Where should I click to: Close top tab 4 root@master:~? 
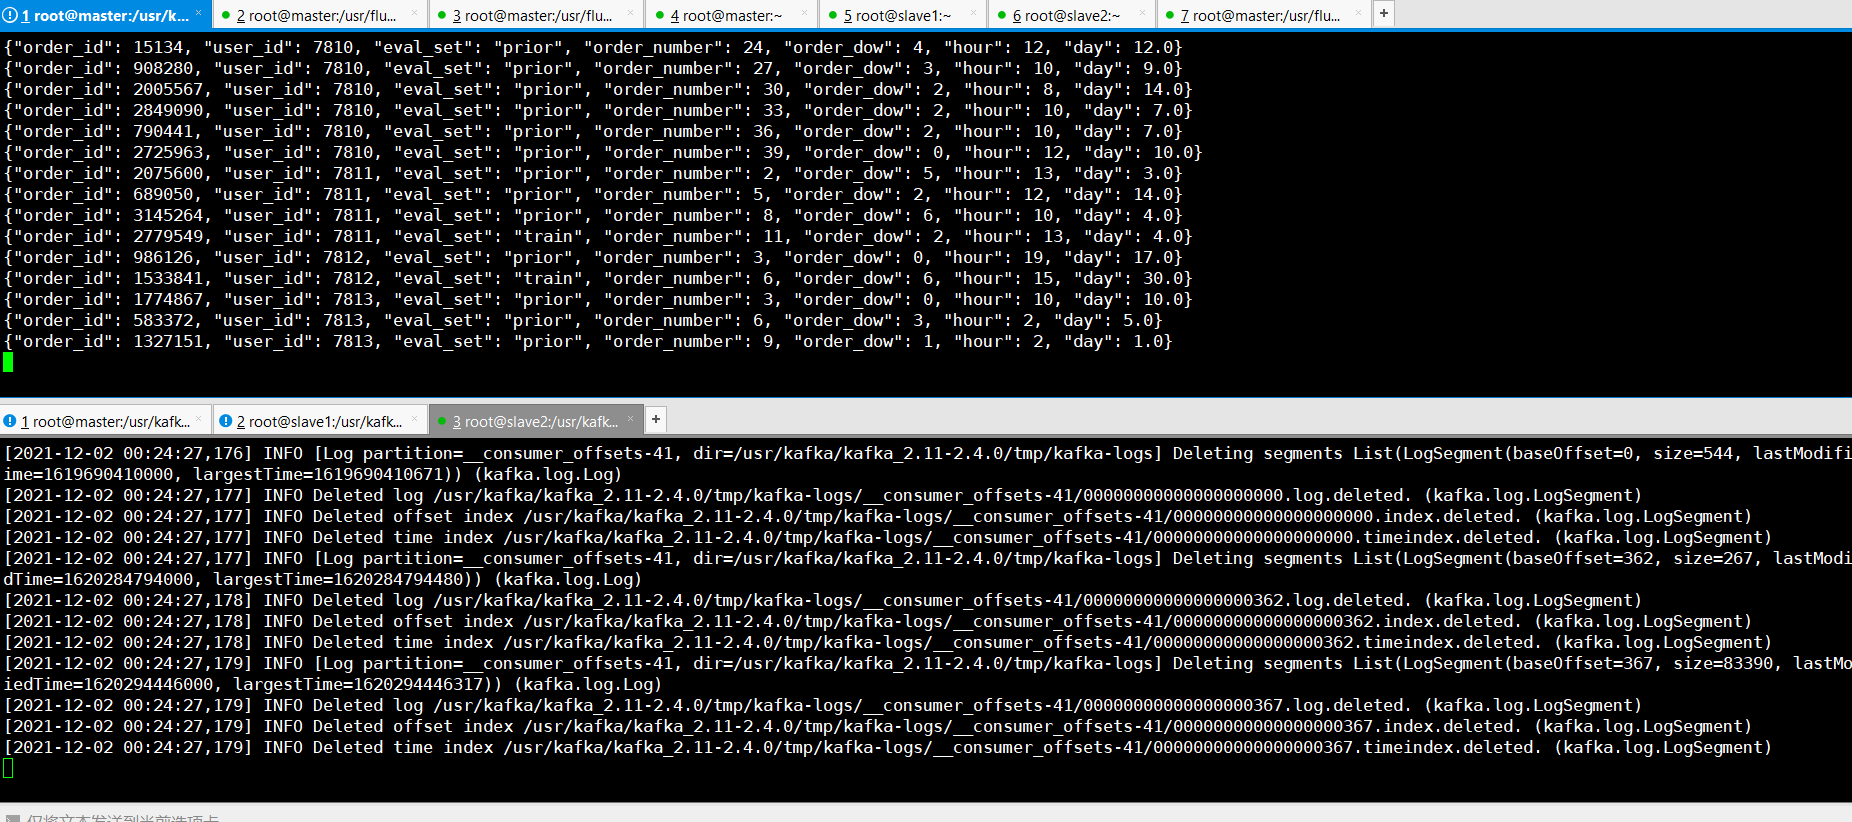pyautogui.click(x=805, y=14)
